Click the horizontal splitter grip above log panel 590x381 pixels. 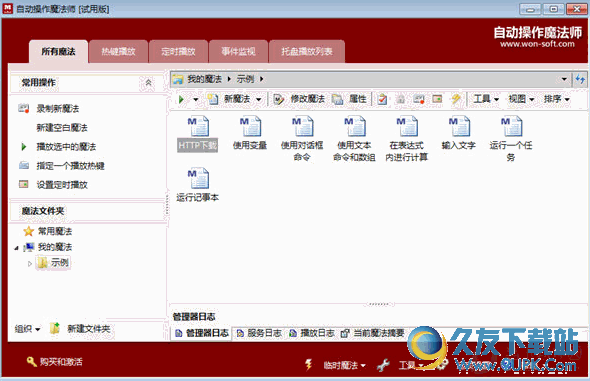coord(378,304)
